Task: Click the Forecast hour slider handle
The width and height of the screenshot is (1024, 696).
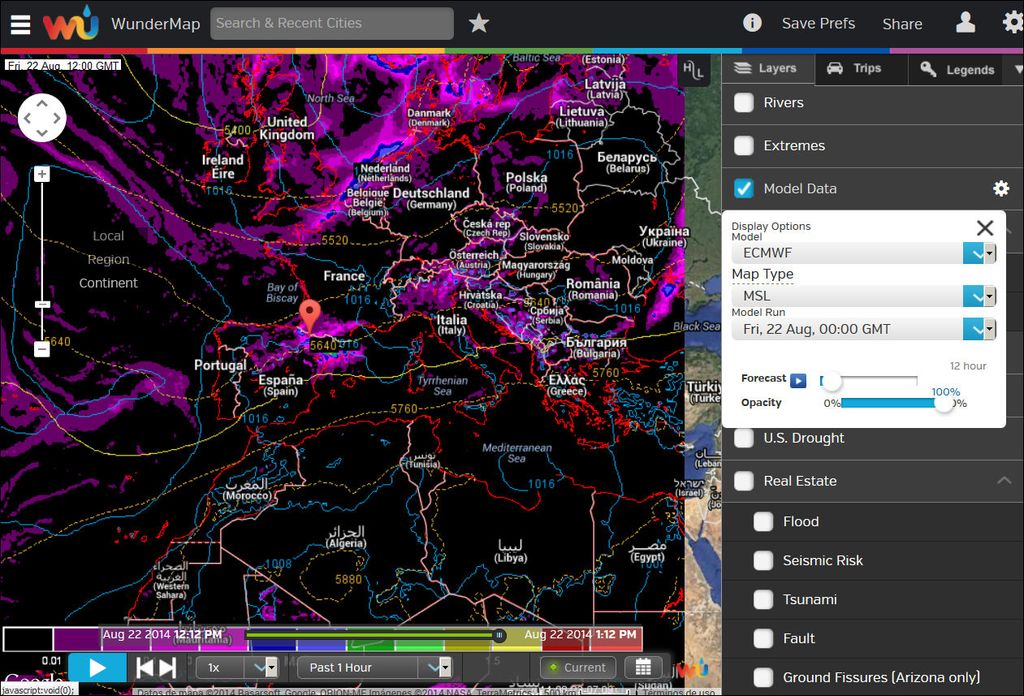Action: click(831, 381)
